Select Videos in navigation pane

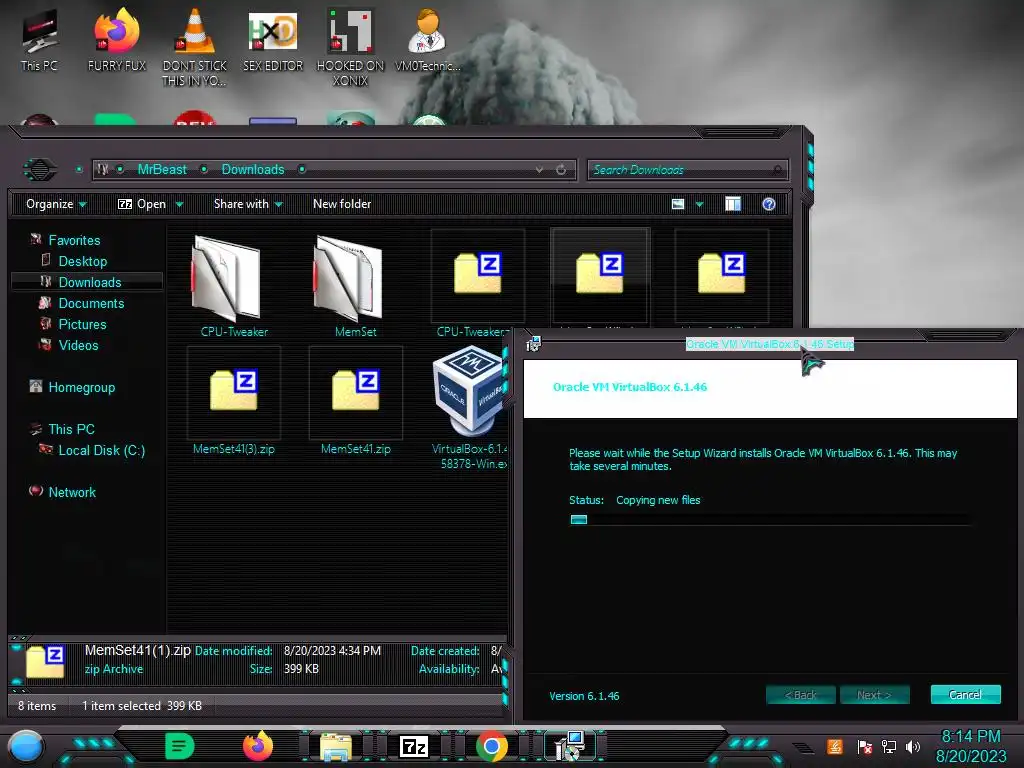pos(78,345)
